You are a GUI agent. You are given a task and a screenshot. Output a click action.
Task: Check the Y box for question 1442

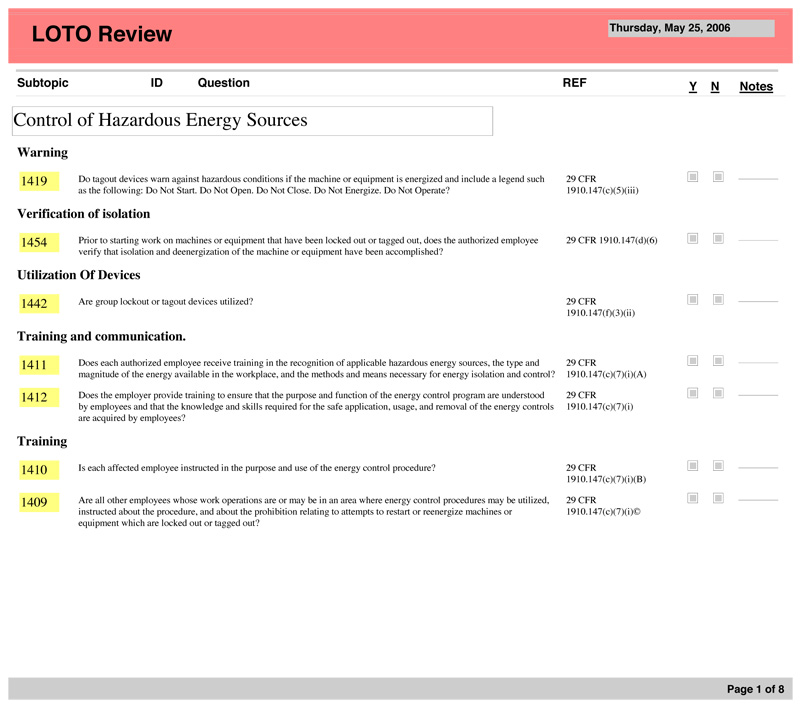coord(692,299)
